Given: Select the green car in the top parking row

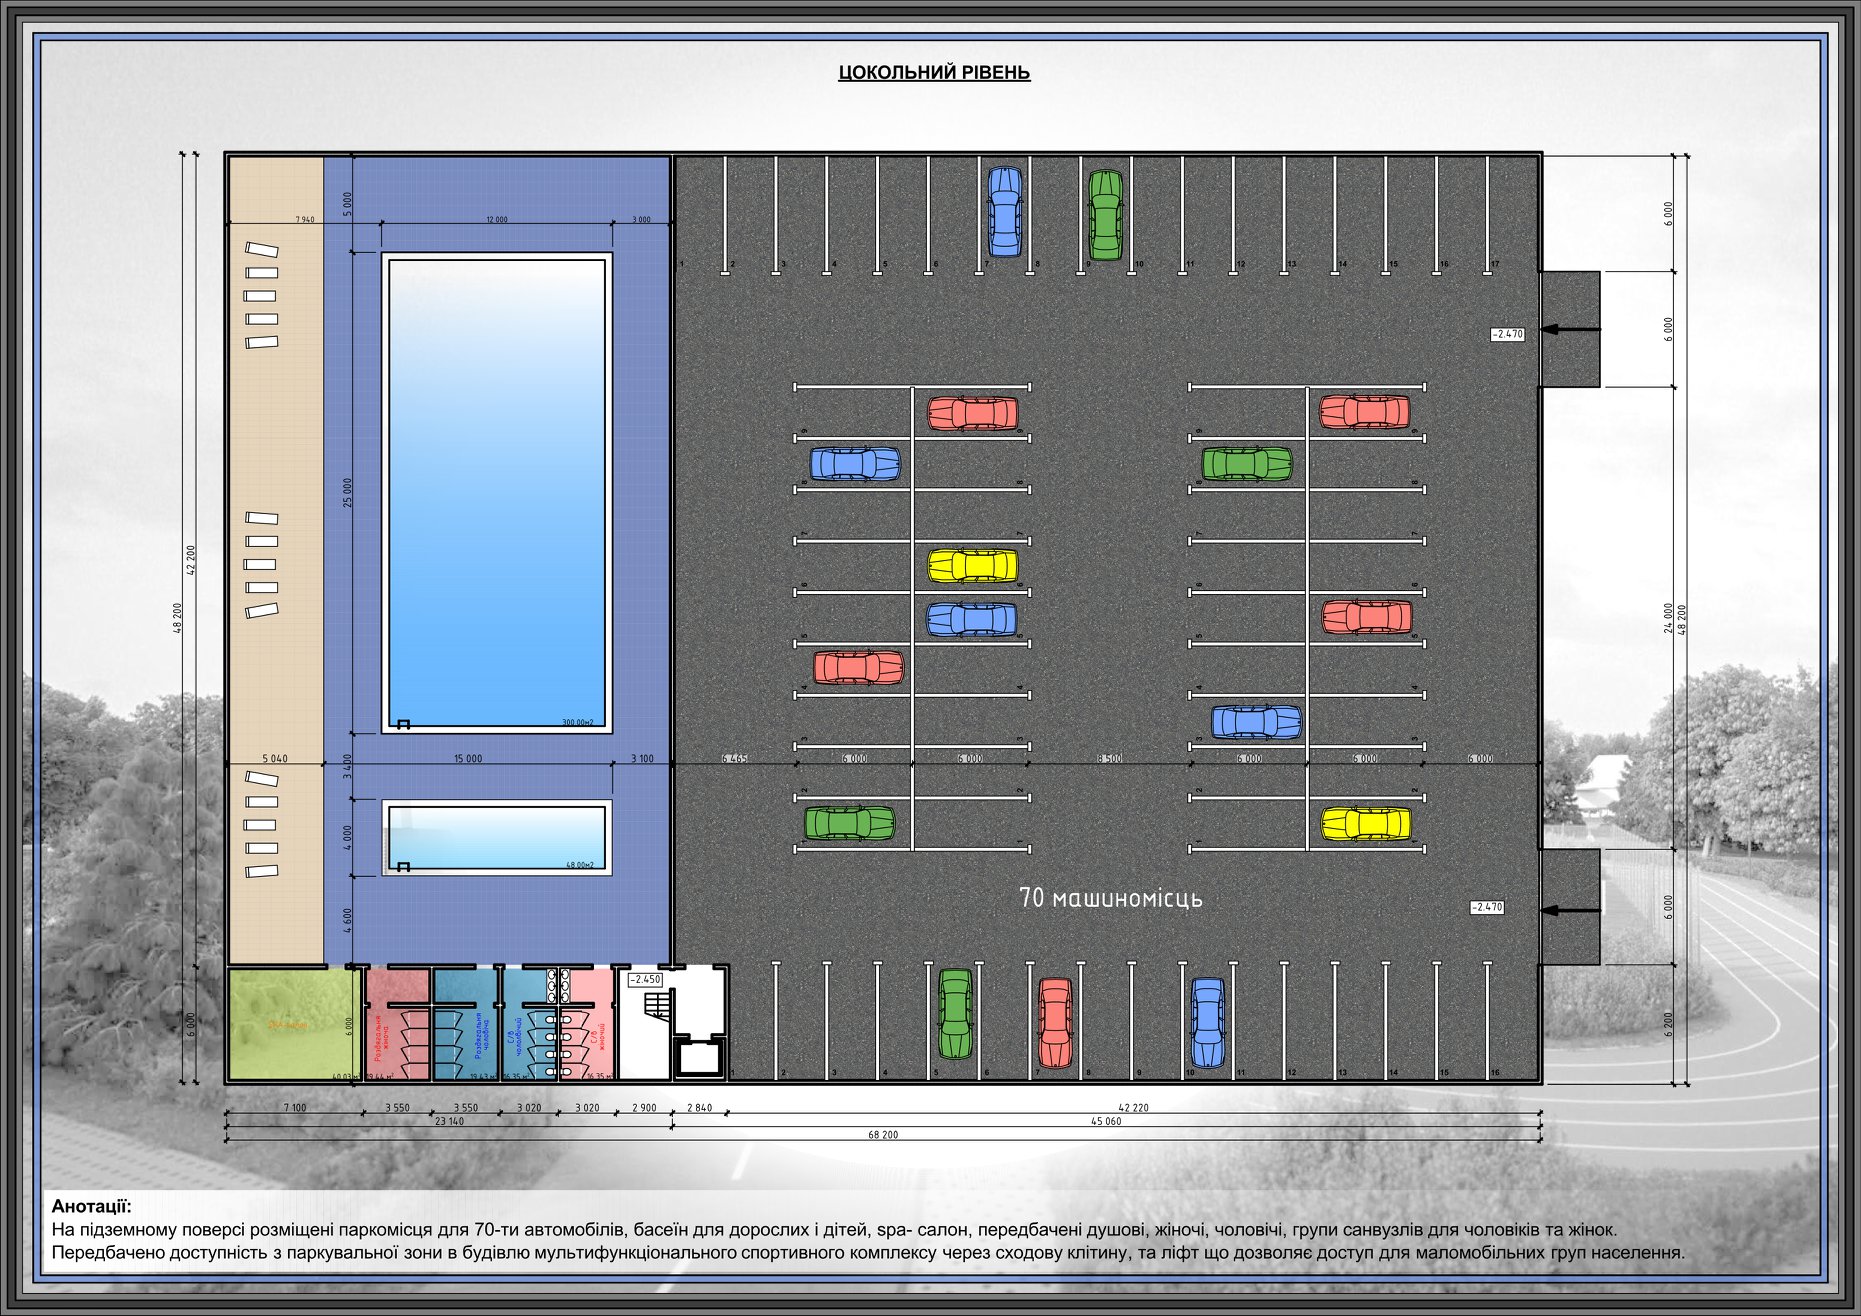Looking at the screenshot, I should pos(1105,214).
